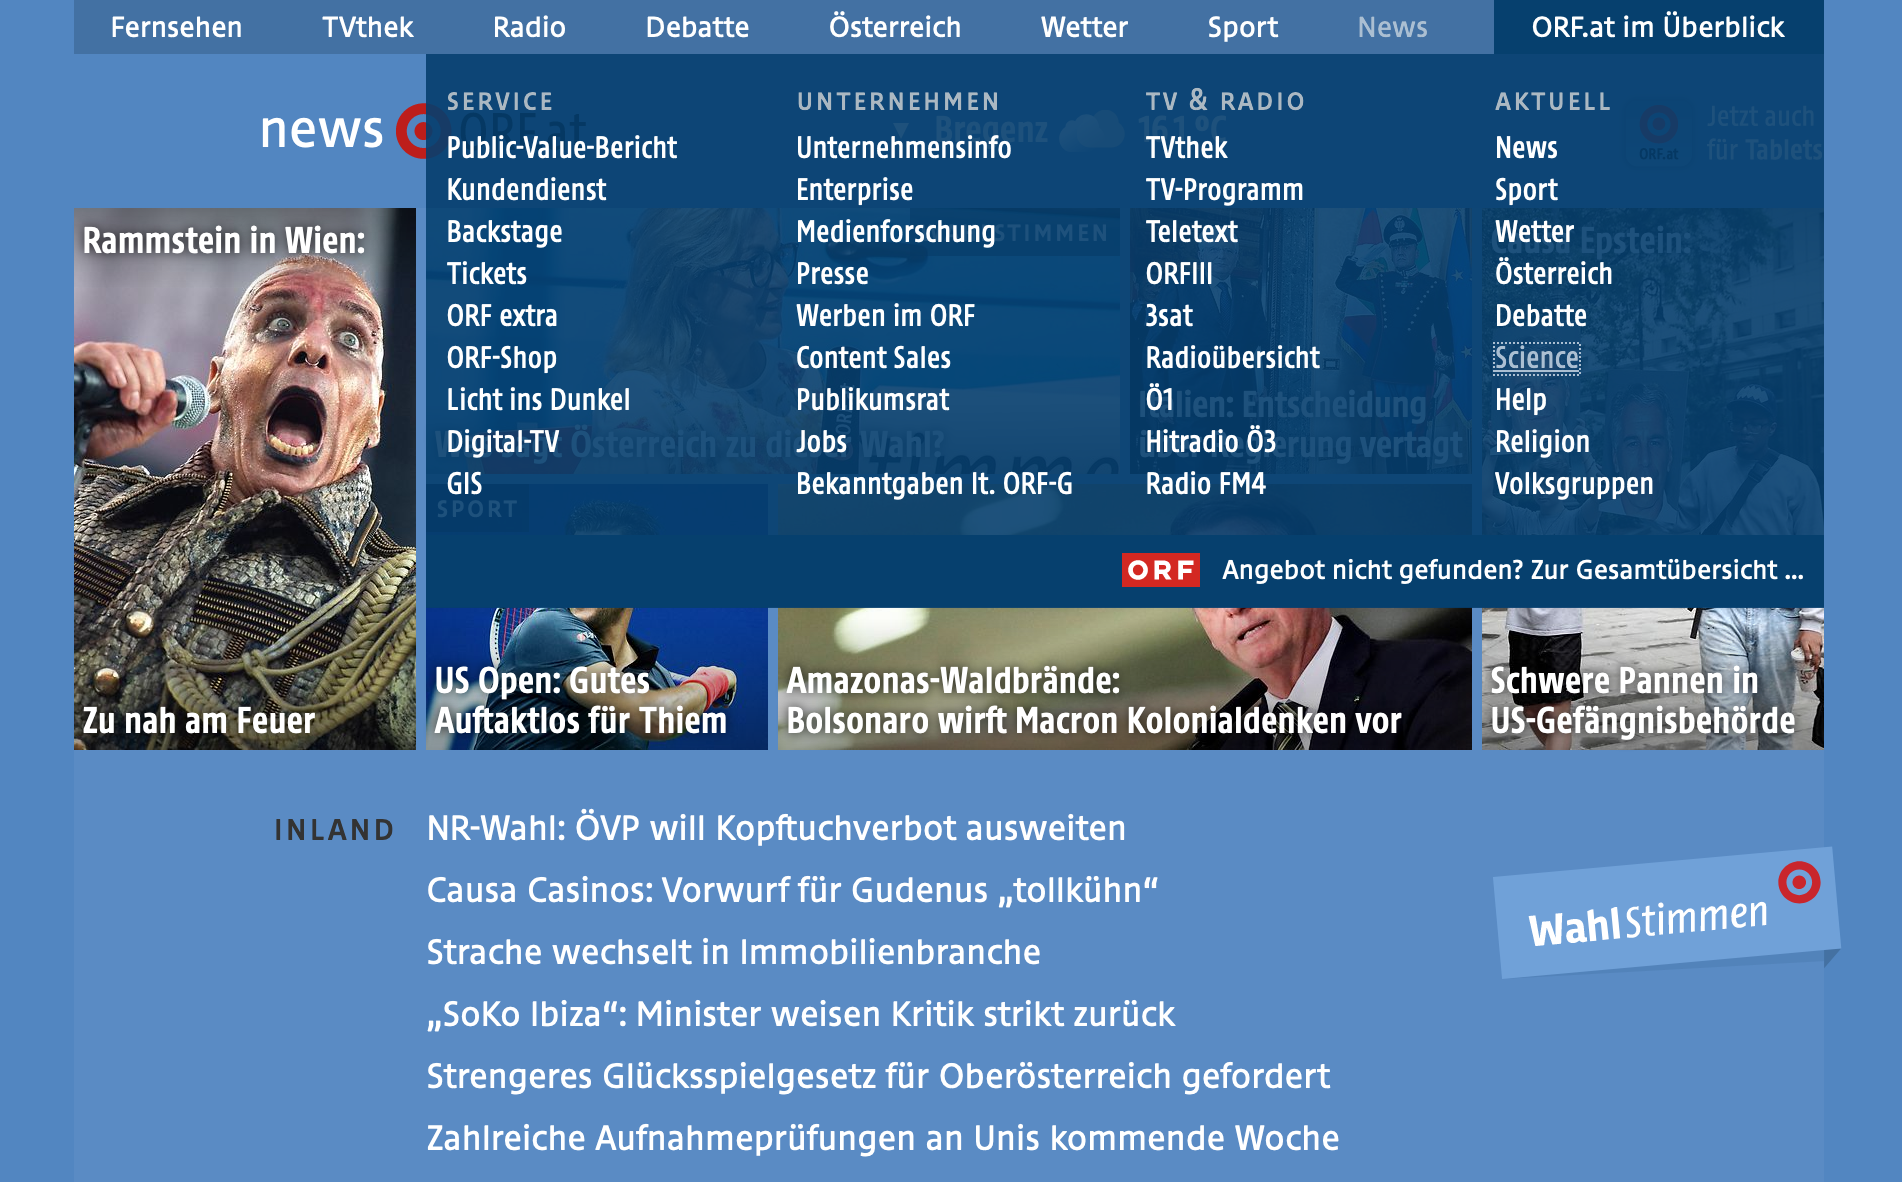Open ORFIII link
1902x1182 pixels.
click(1179, 274)
